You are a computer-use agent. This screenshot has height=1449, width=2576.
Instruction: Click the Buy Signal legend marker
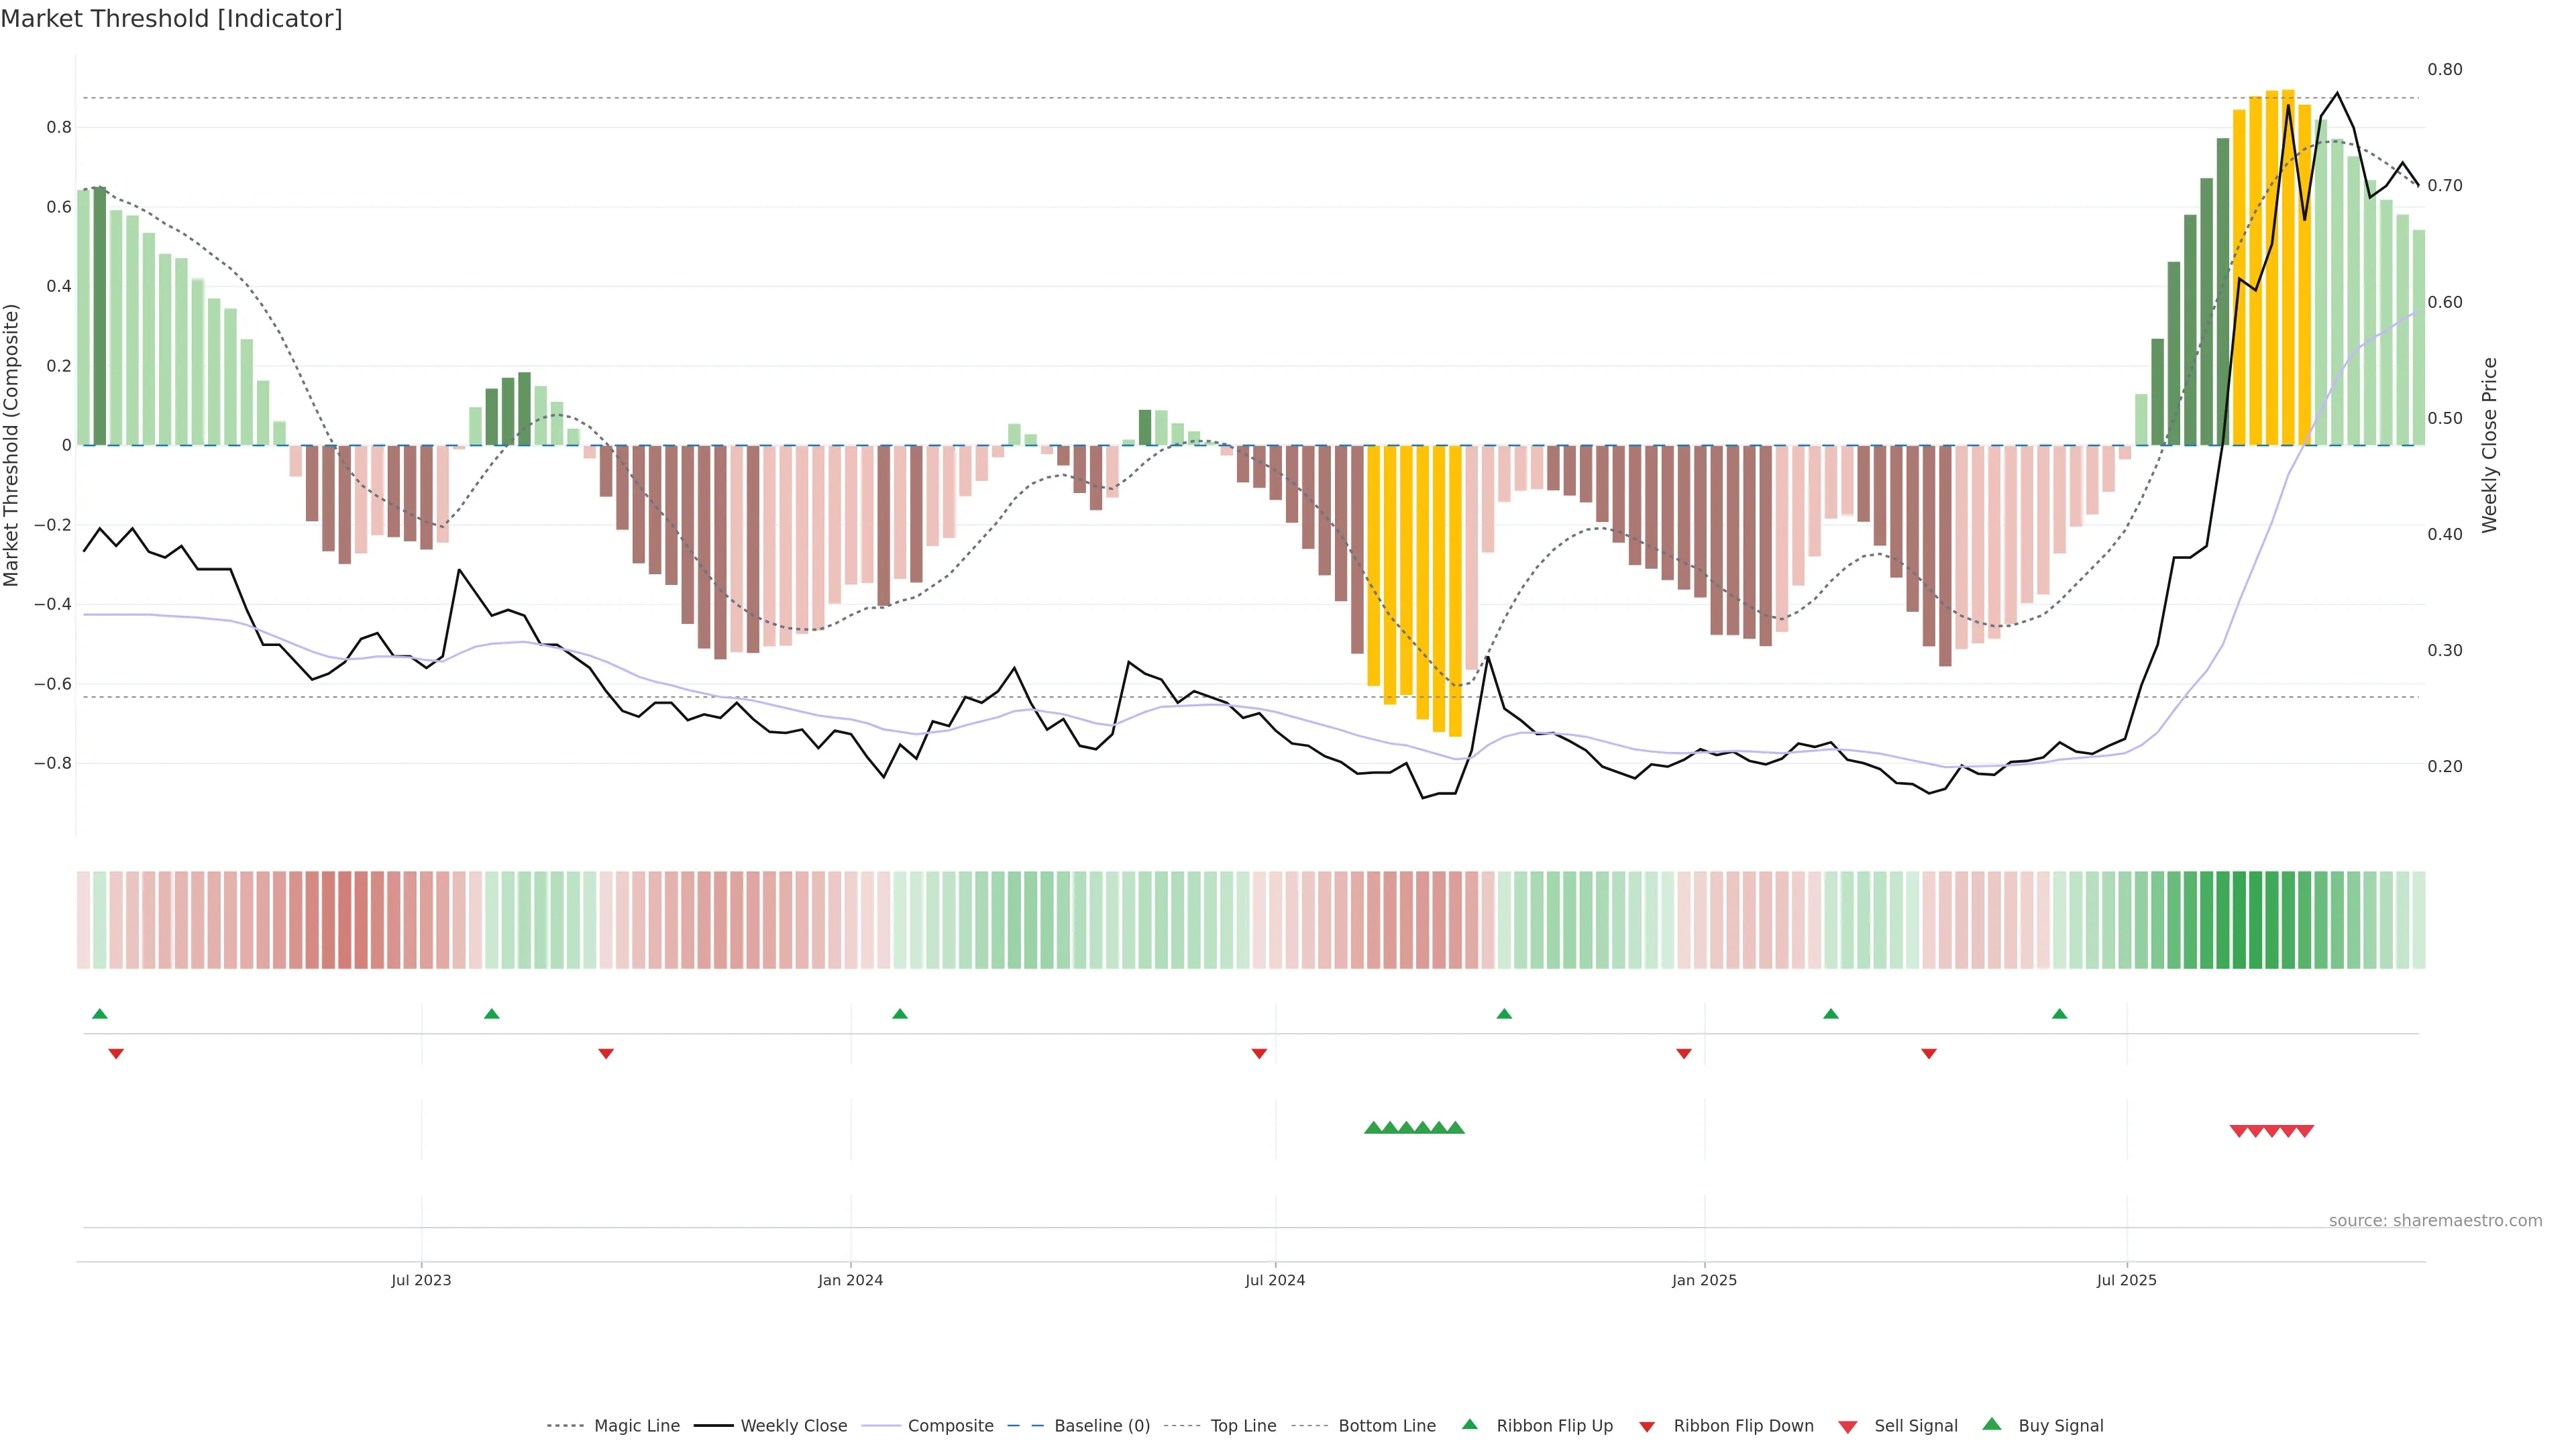pos(1992,1424)
